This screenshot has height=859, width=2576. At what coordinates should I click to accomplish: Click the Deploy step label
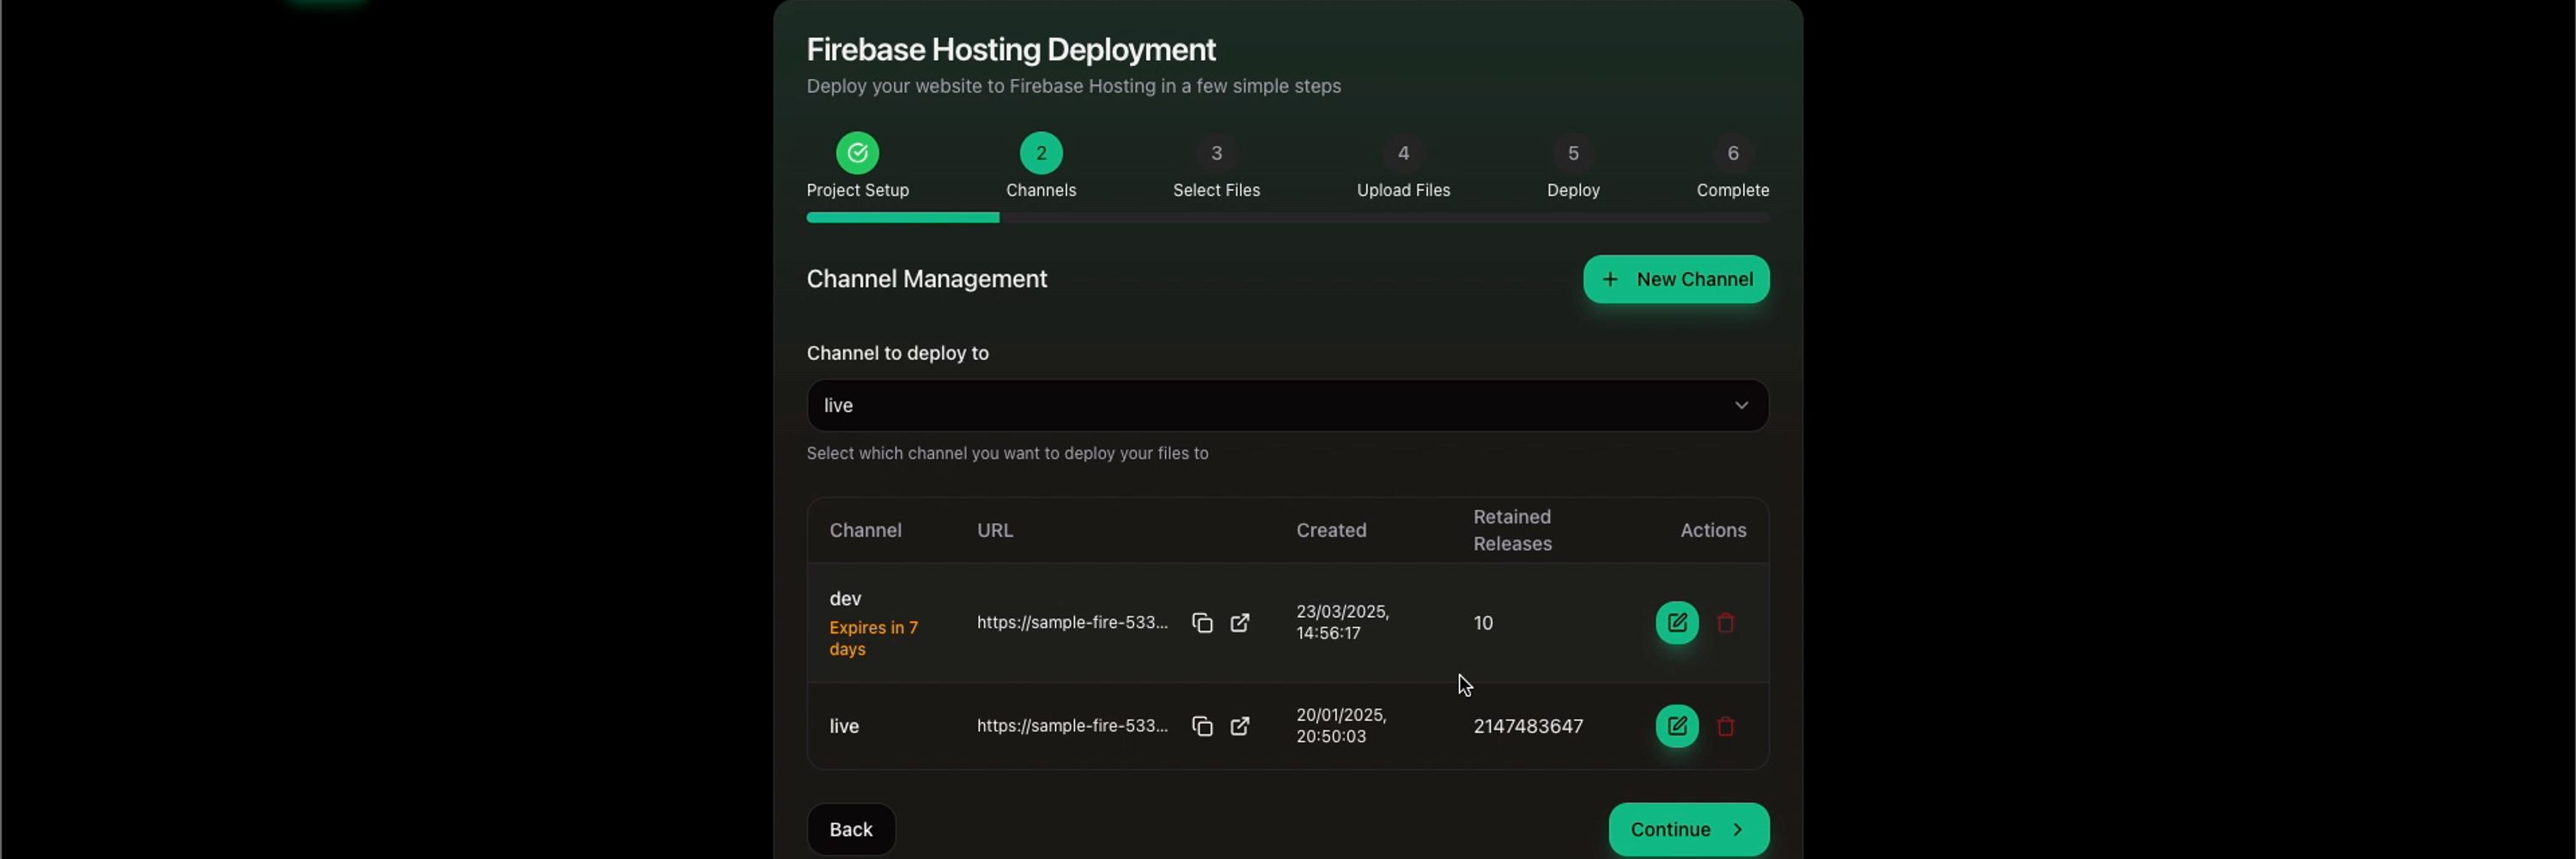[x=1573, y=190]
